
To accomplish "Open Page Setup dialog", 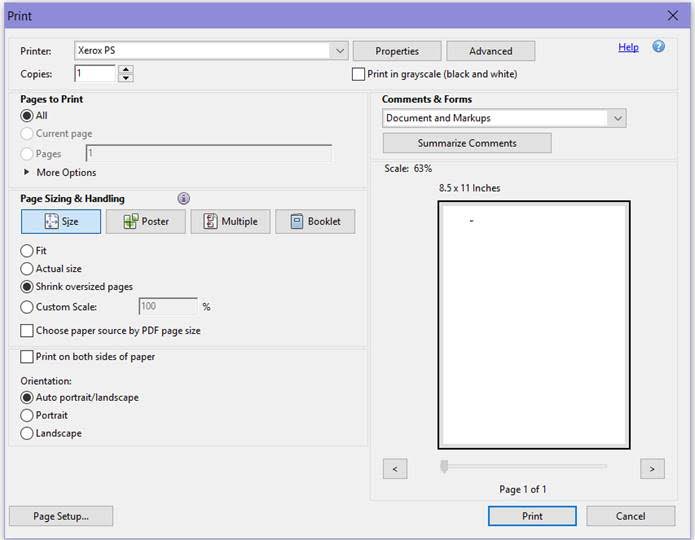I will (61, 516).
